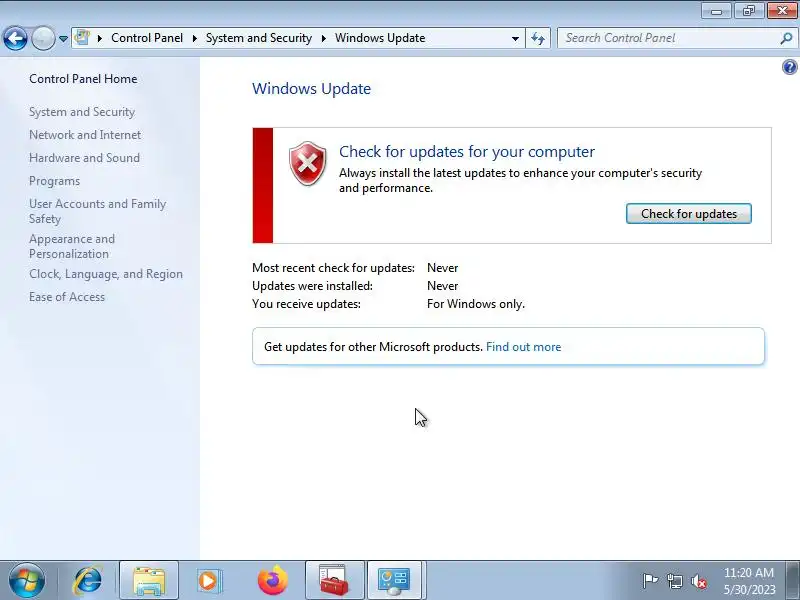Open Appearance and Personalization
800x600 pixels.
pos(72,246)
